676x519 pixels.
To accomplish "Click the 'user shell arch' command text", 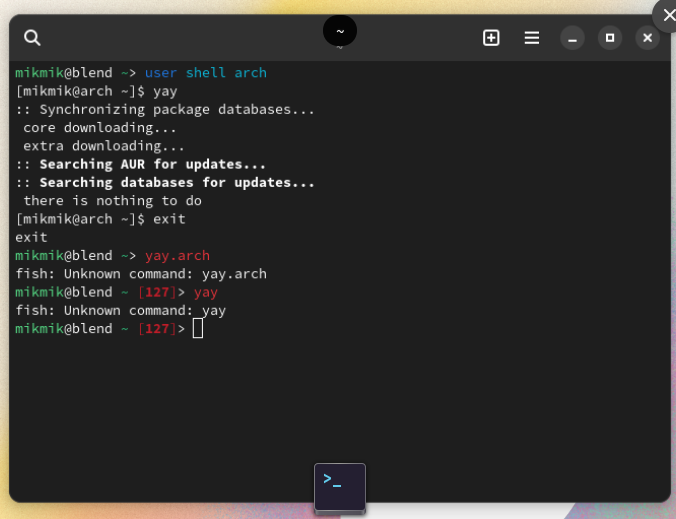I will 206,73.
